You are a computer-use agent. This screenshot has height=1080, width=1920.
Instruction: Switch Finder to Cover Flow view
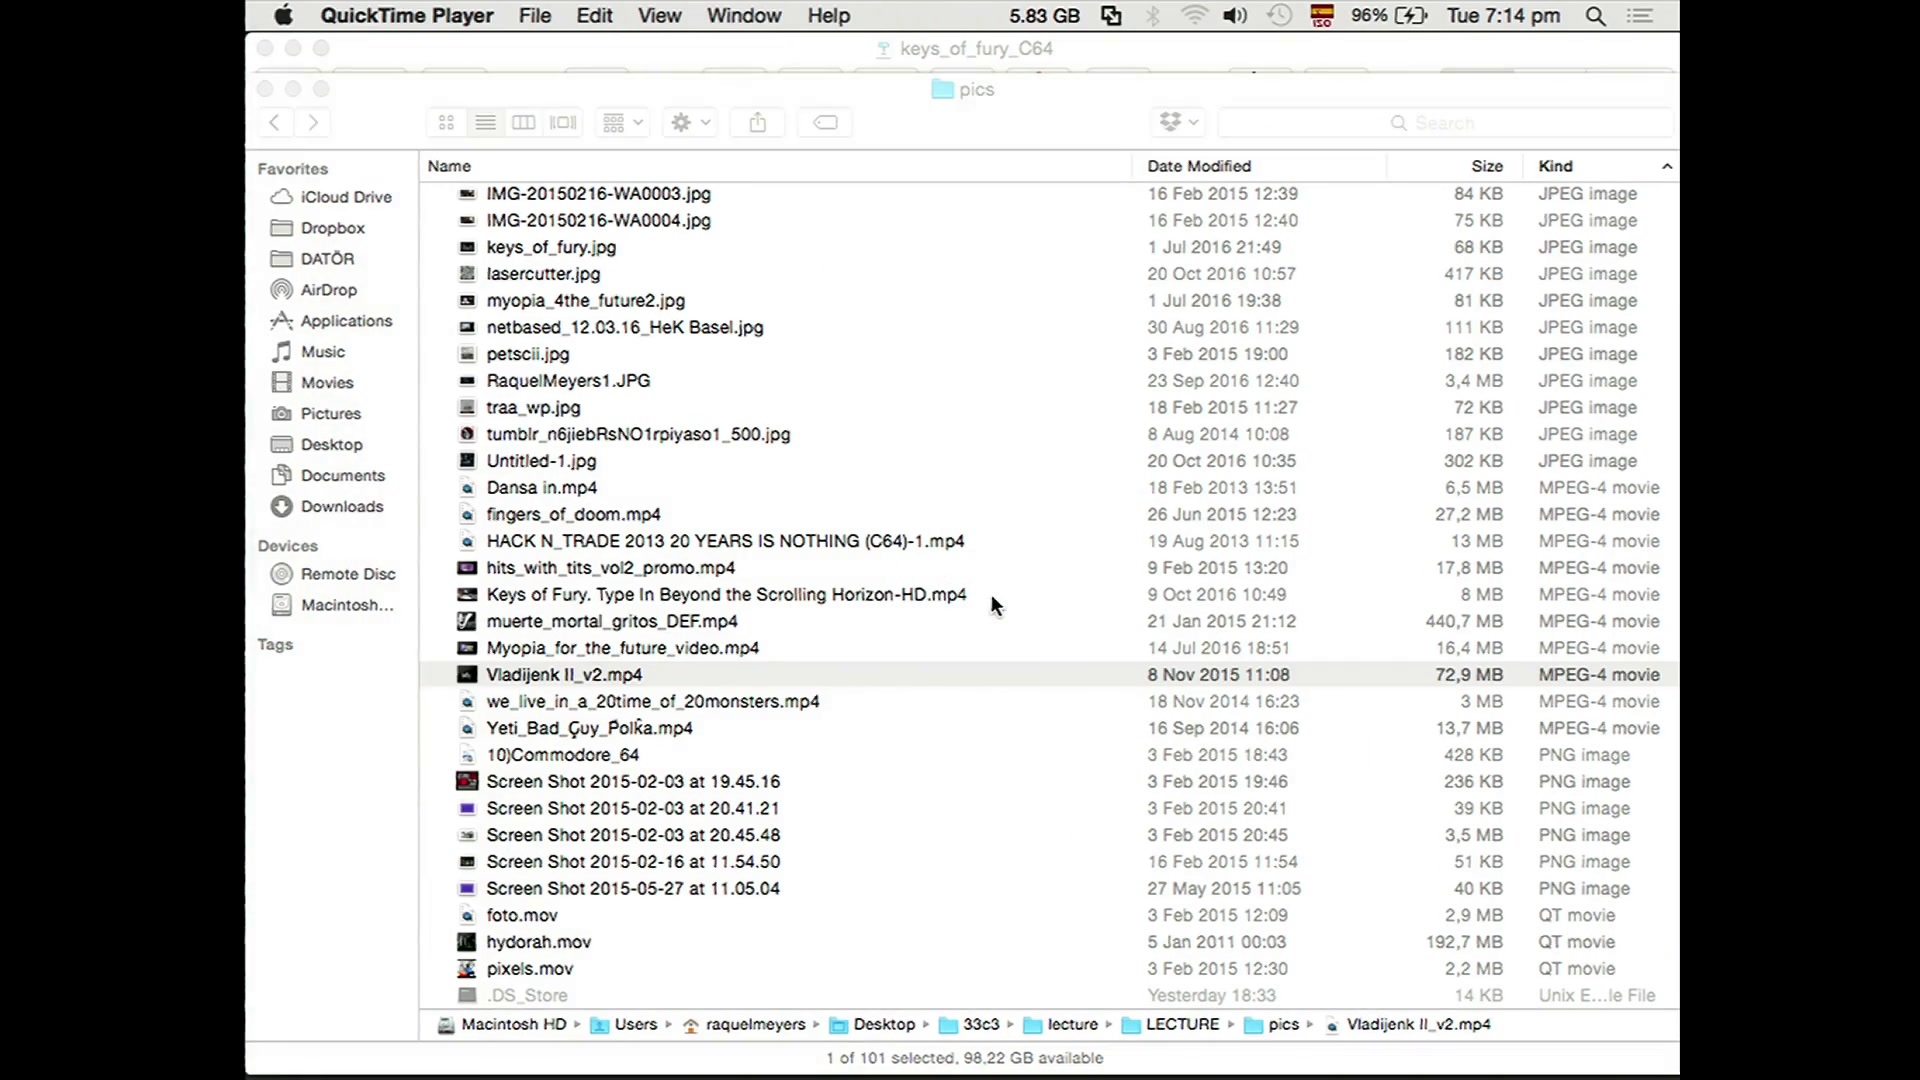563,122
